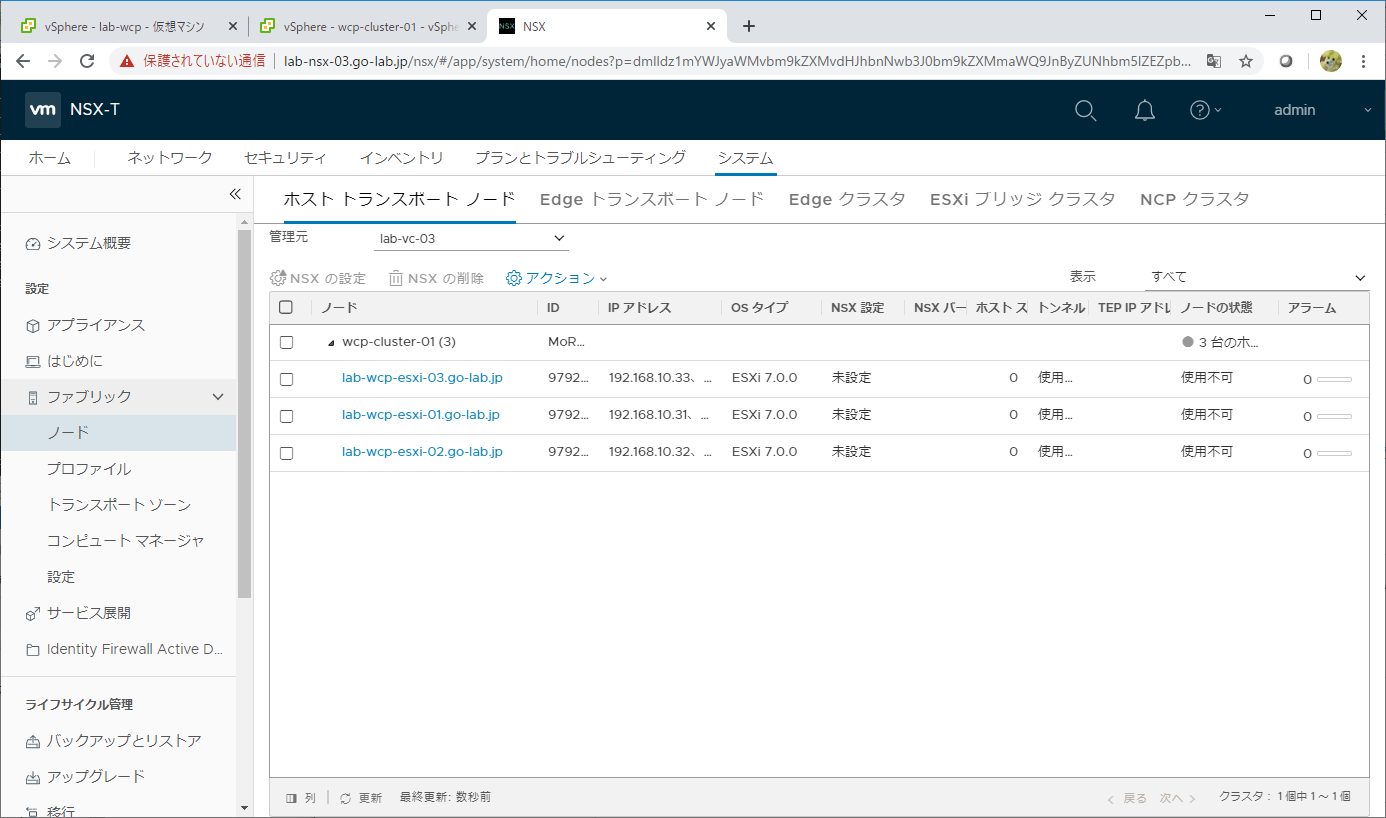Collapse the ファブリック section chevron
Image resolution: width=1386 pixels, height=818 pixels.
[x=218, y=398]
